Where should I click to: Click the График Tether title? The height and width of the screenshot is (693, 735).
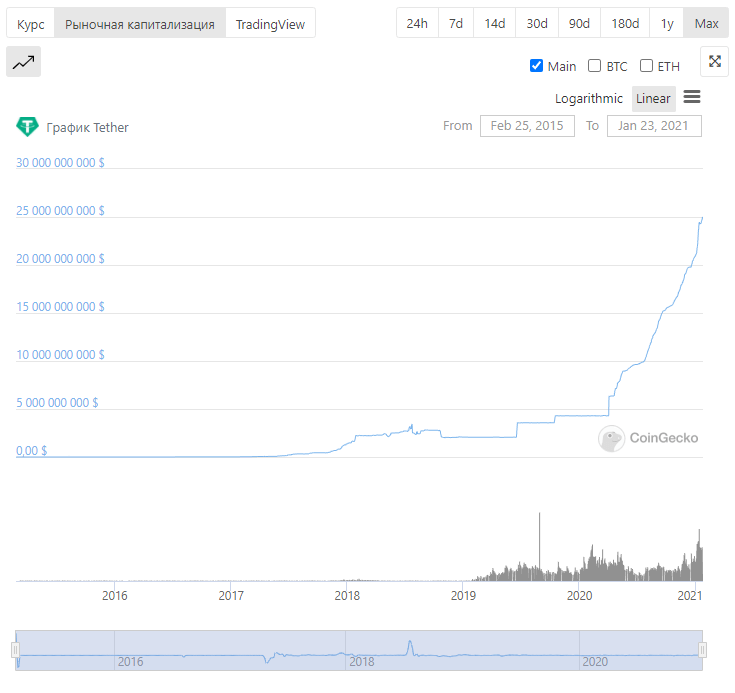(x=87, y=127)
